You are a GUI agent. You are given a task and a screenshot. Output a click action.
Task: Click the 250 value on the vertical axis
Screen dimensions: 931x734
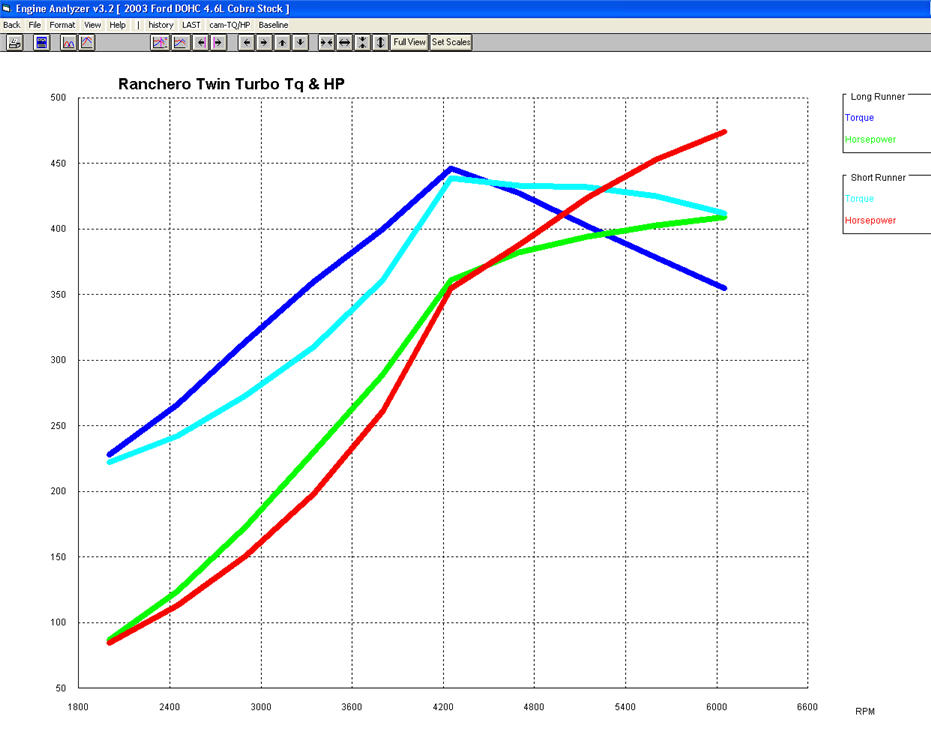(58, 426)
